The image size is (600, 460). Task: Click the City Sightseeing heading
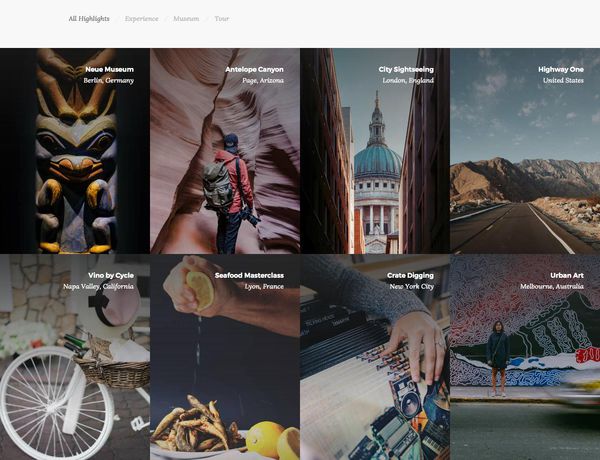406,69
